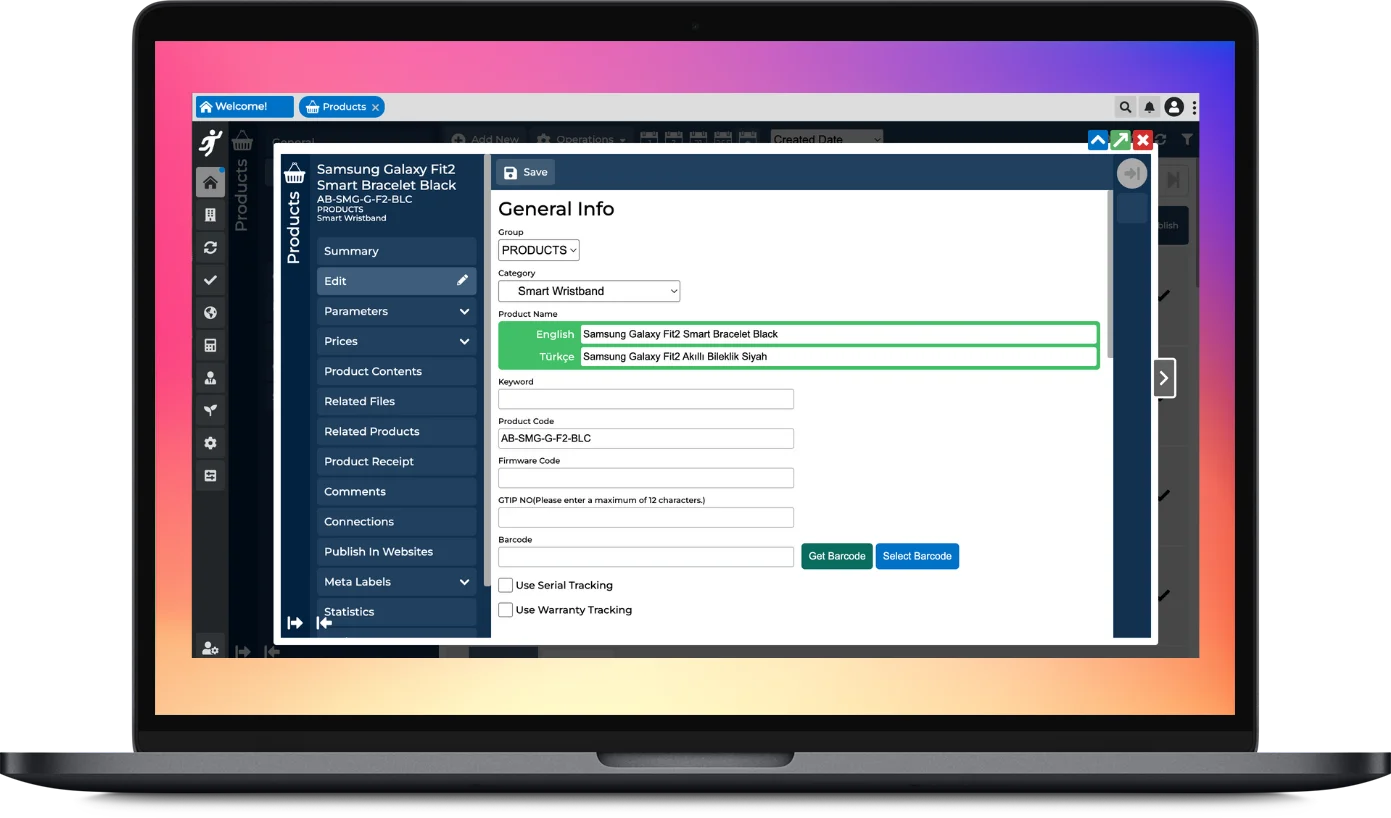The height and width of the screenshot is (818, 1391).
Task: Open notifications bell icon
Action: coord(1150,107)
